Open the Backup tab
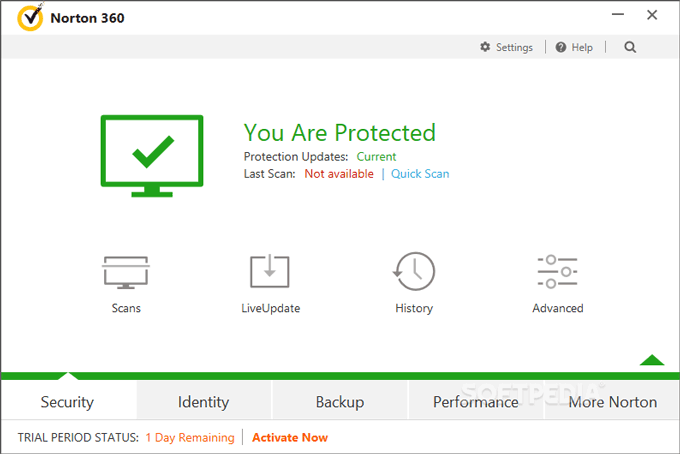680x454 pixels. pyautogui.click(x=340, y=402)
